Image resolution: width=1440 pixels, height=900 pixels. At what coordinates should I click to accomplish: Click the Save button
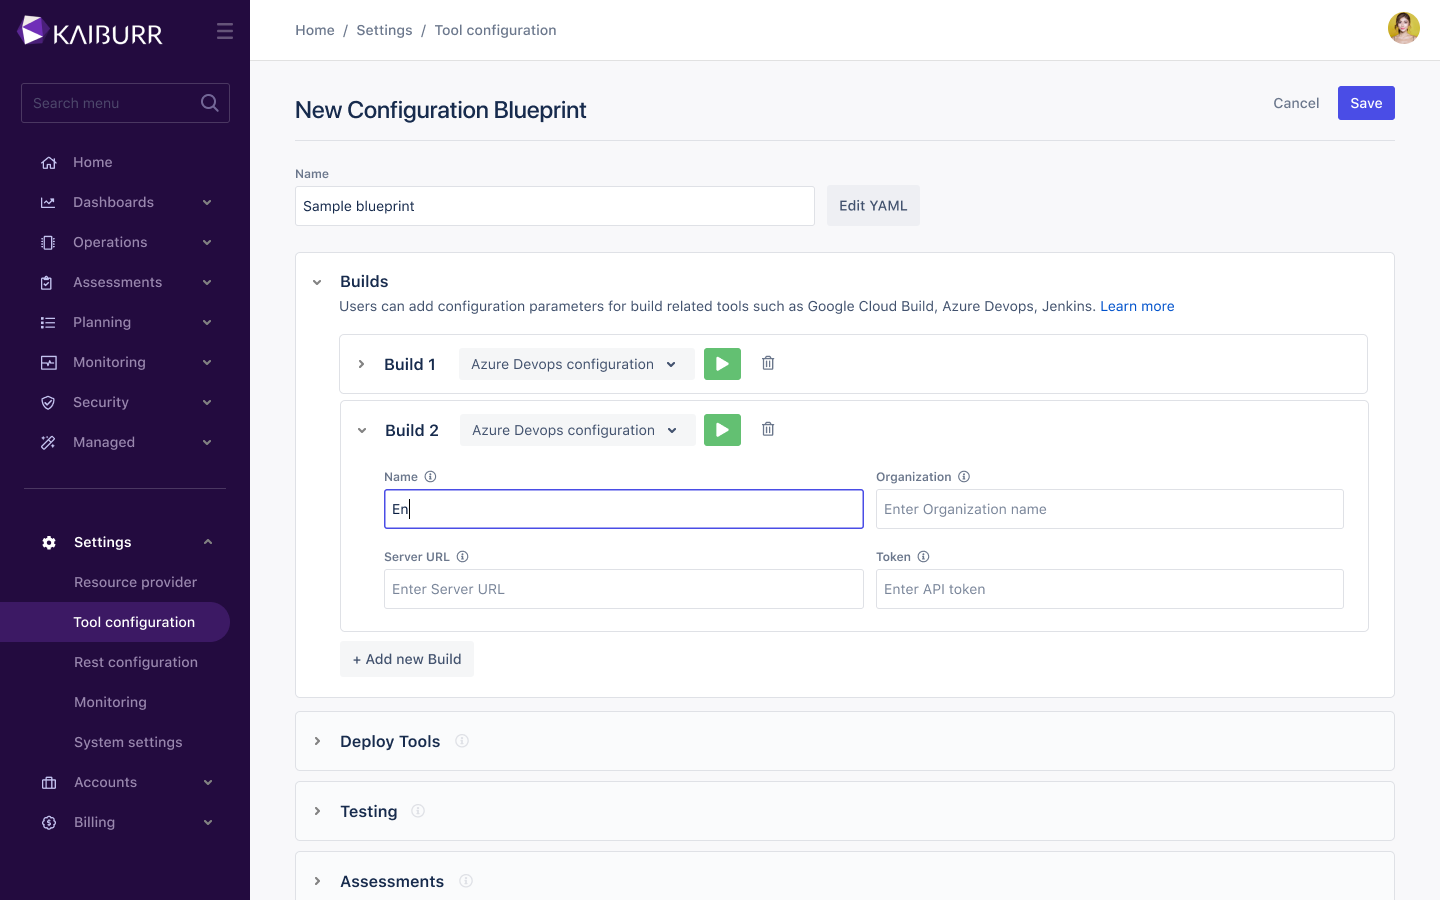[x=1365, y=103]
